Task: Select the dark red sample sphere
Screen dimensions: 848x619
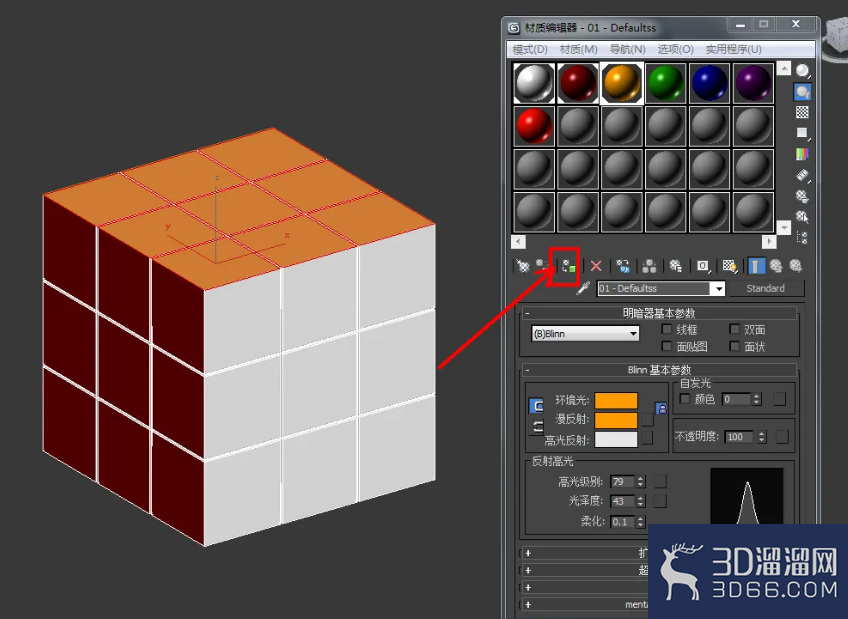Action: click(578, 83)
